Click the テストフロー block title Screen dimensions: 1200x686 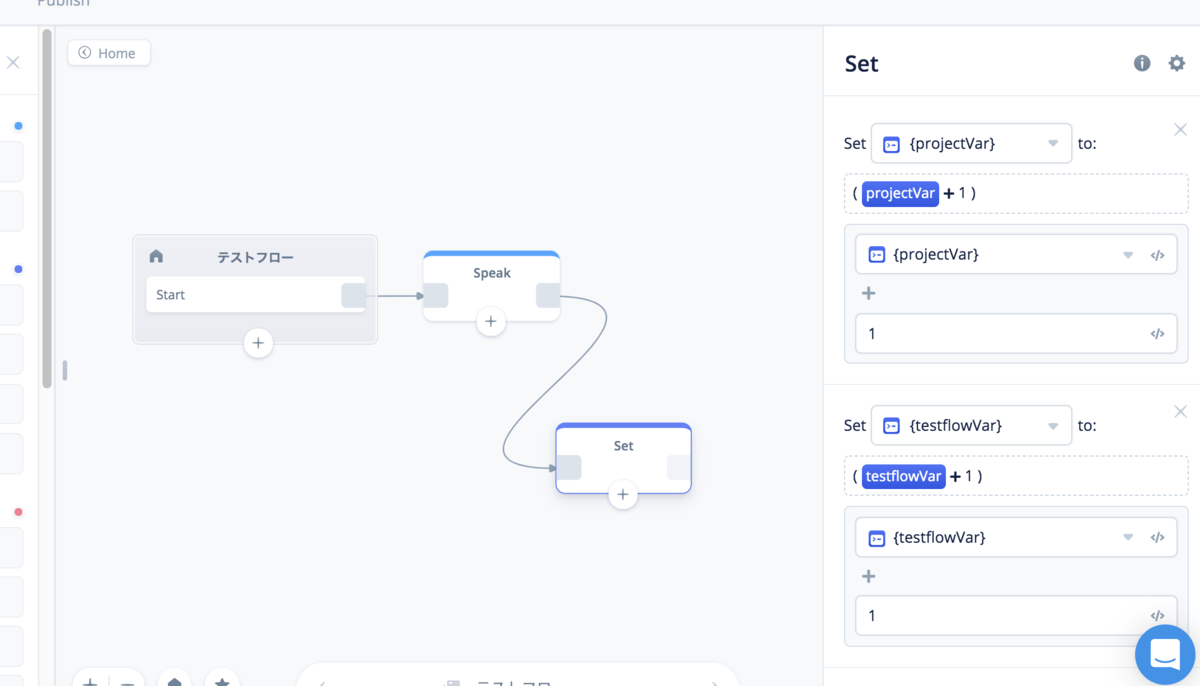tap(256, 257)
